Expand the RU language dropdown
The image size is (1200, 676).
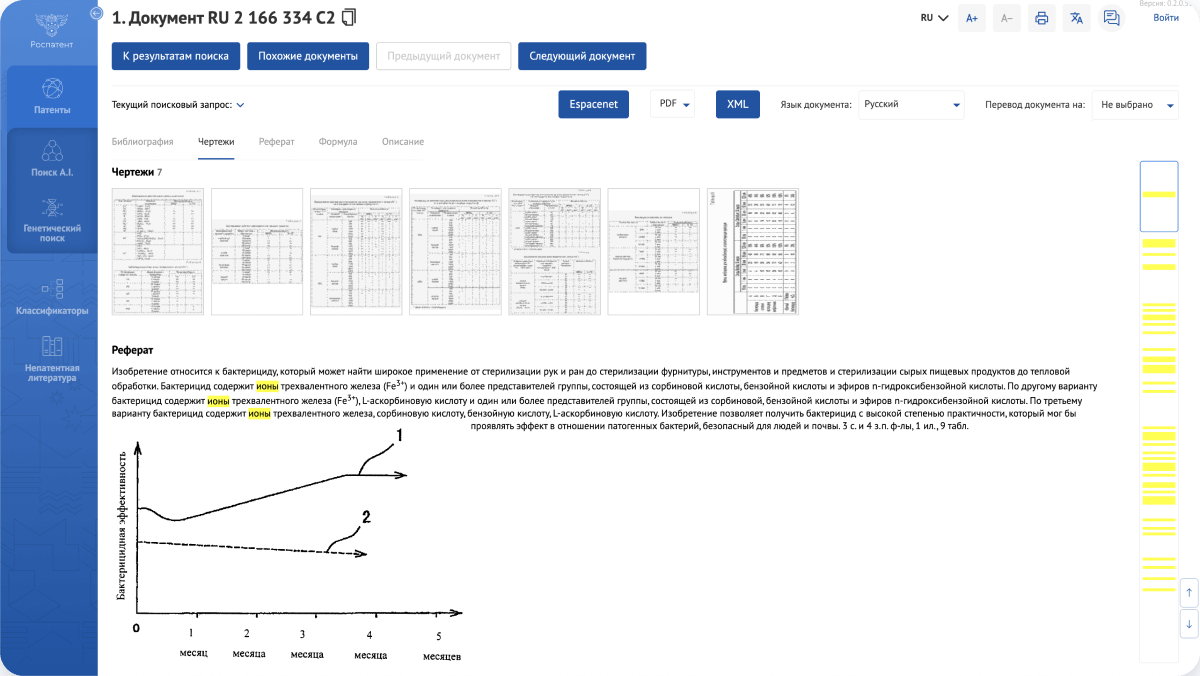pyautogui.click(x=934, y=18)
